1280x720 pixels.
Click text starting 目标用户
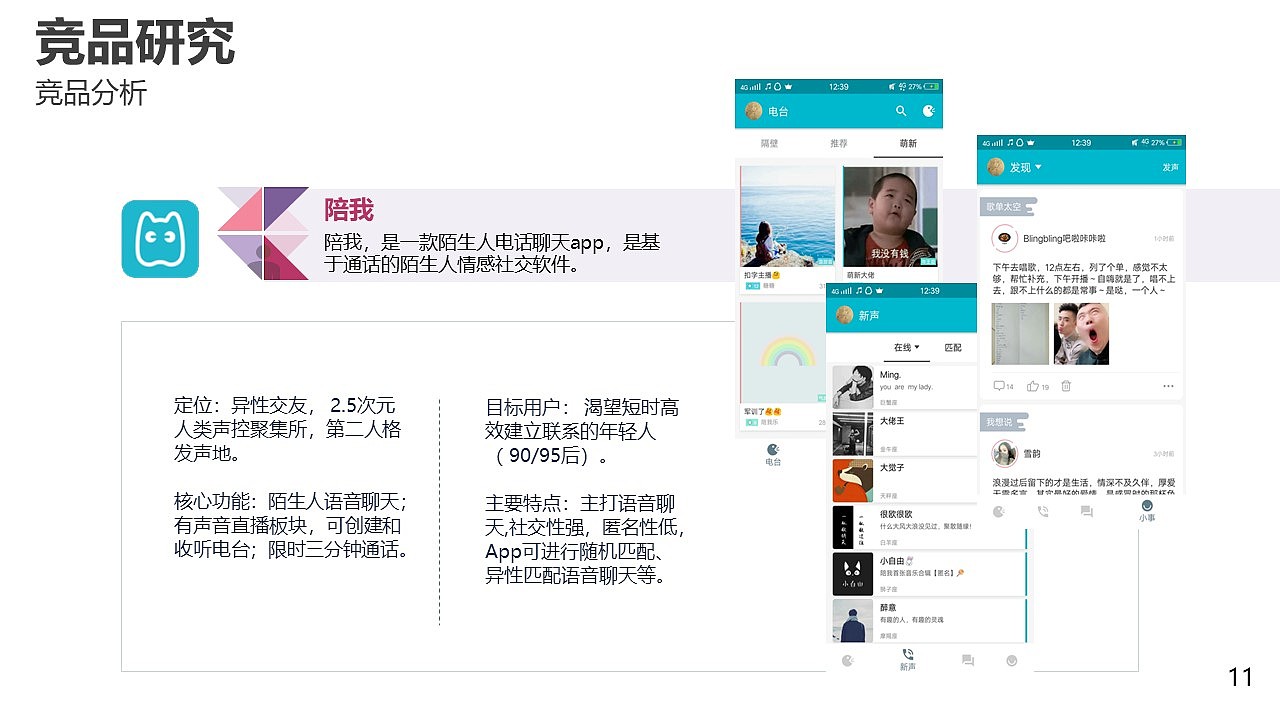pos(582,432)
